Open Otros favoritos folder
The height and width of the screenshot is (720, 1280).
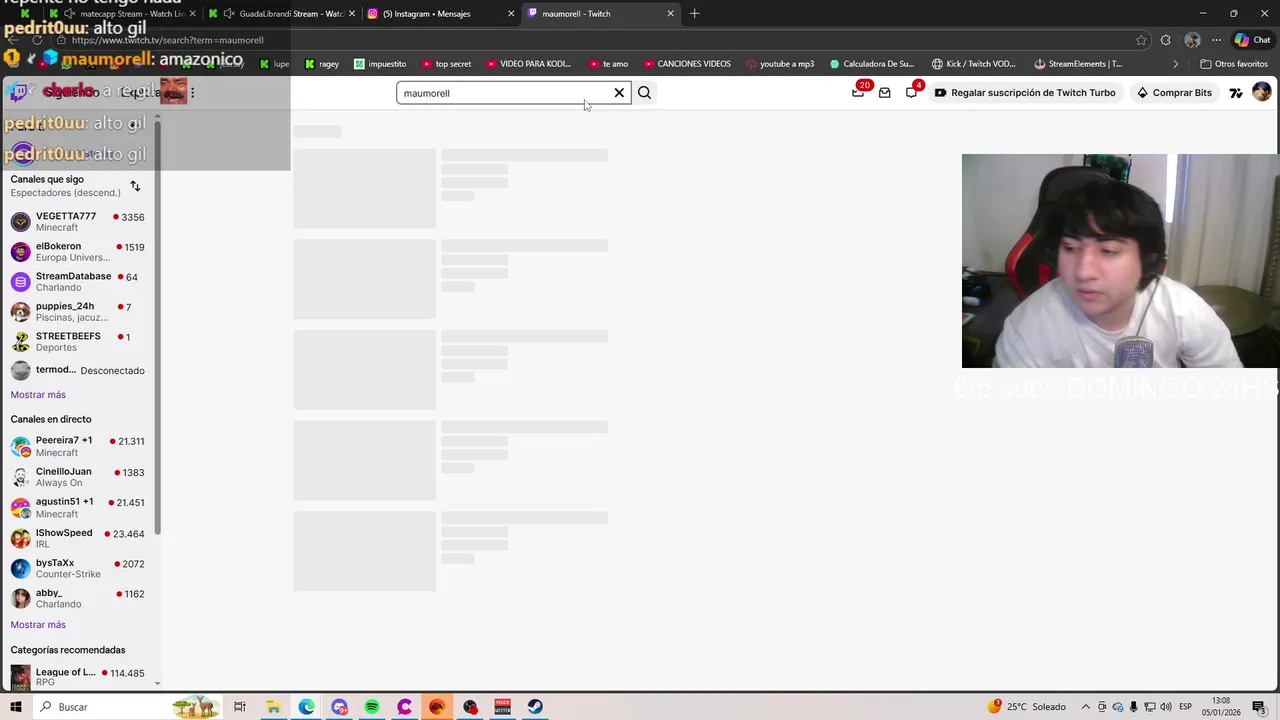point(1234,64)
